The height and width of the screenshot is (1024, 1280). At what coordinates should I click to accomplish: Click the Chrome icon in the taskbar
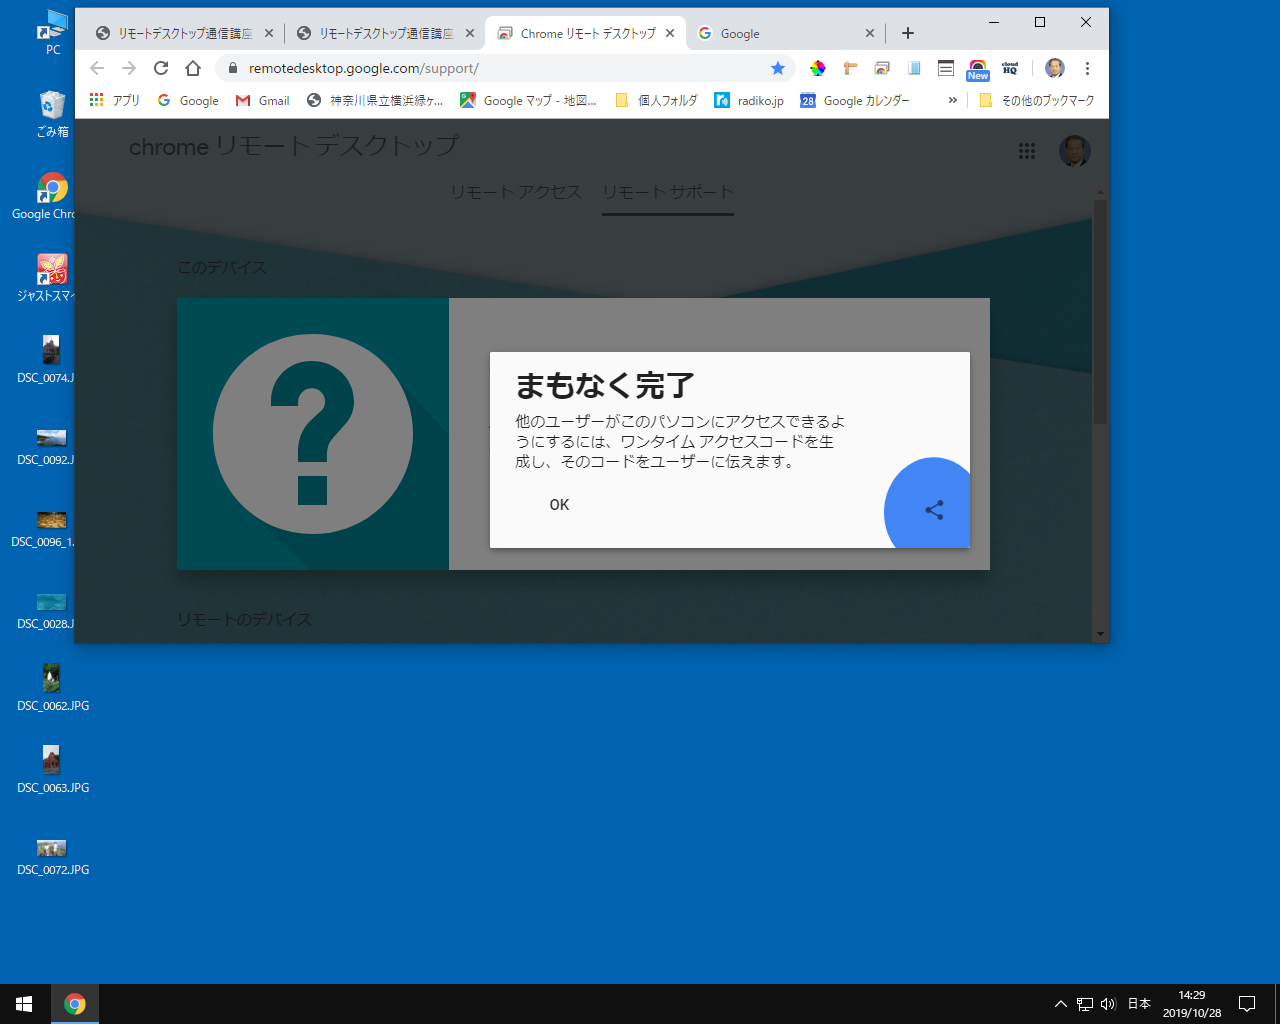click(x=75, y=1004)
